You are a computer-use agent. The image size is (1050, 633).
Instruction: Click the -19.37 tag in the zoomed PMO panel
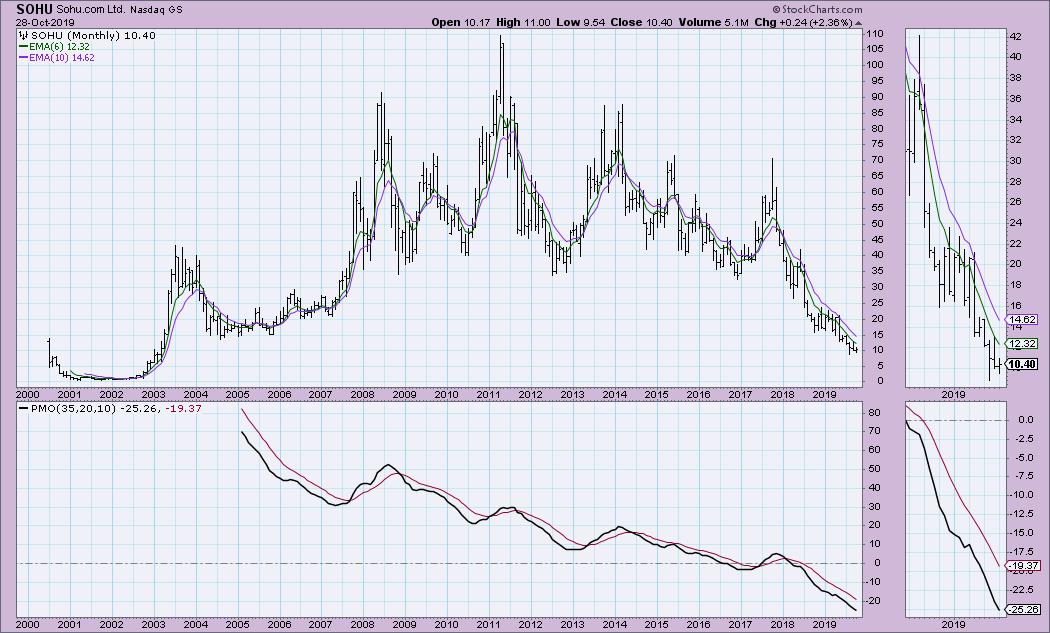(1024, 565)
